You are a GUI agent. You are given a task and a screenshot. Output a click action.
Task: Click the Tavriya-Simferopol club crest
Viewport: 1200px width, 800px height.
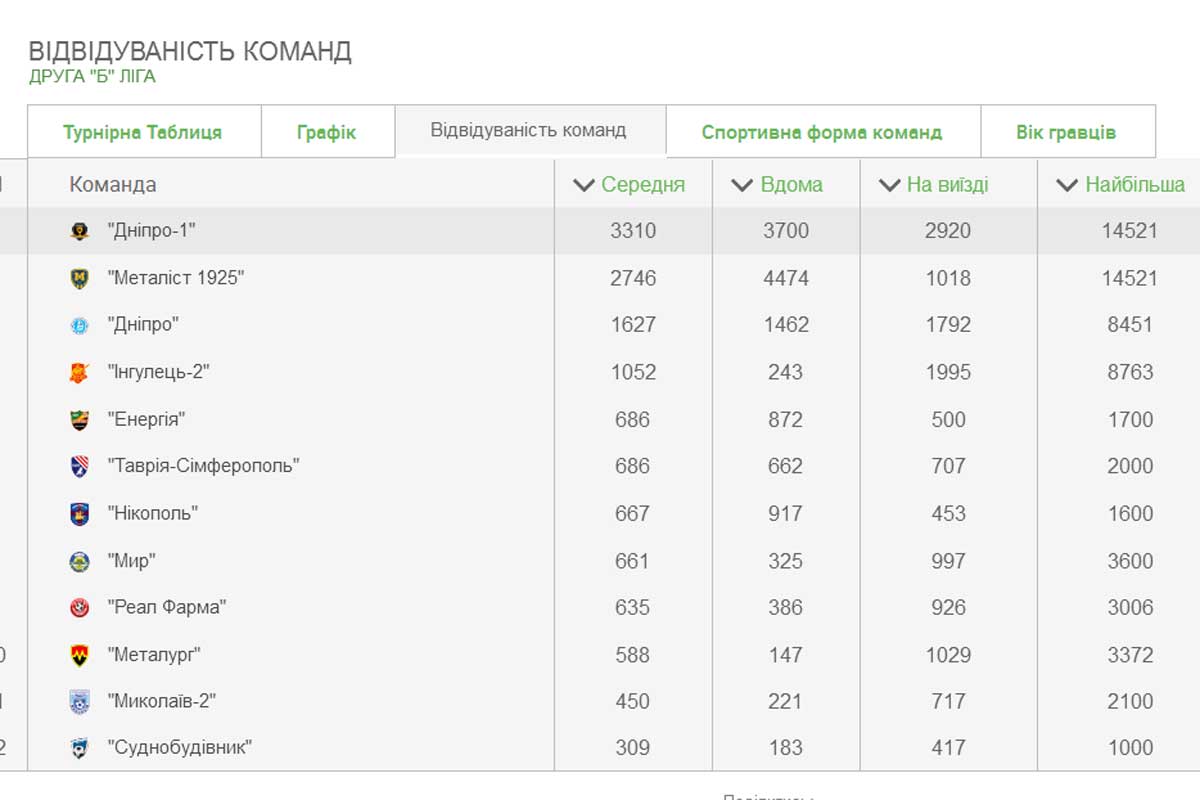tap(80, 466)
